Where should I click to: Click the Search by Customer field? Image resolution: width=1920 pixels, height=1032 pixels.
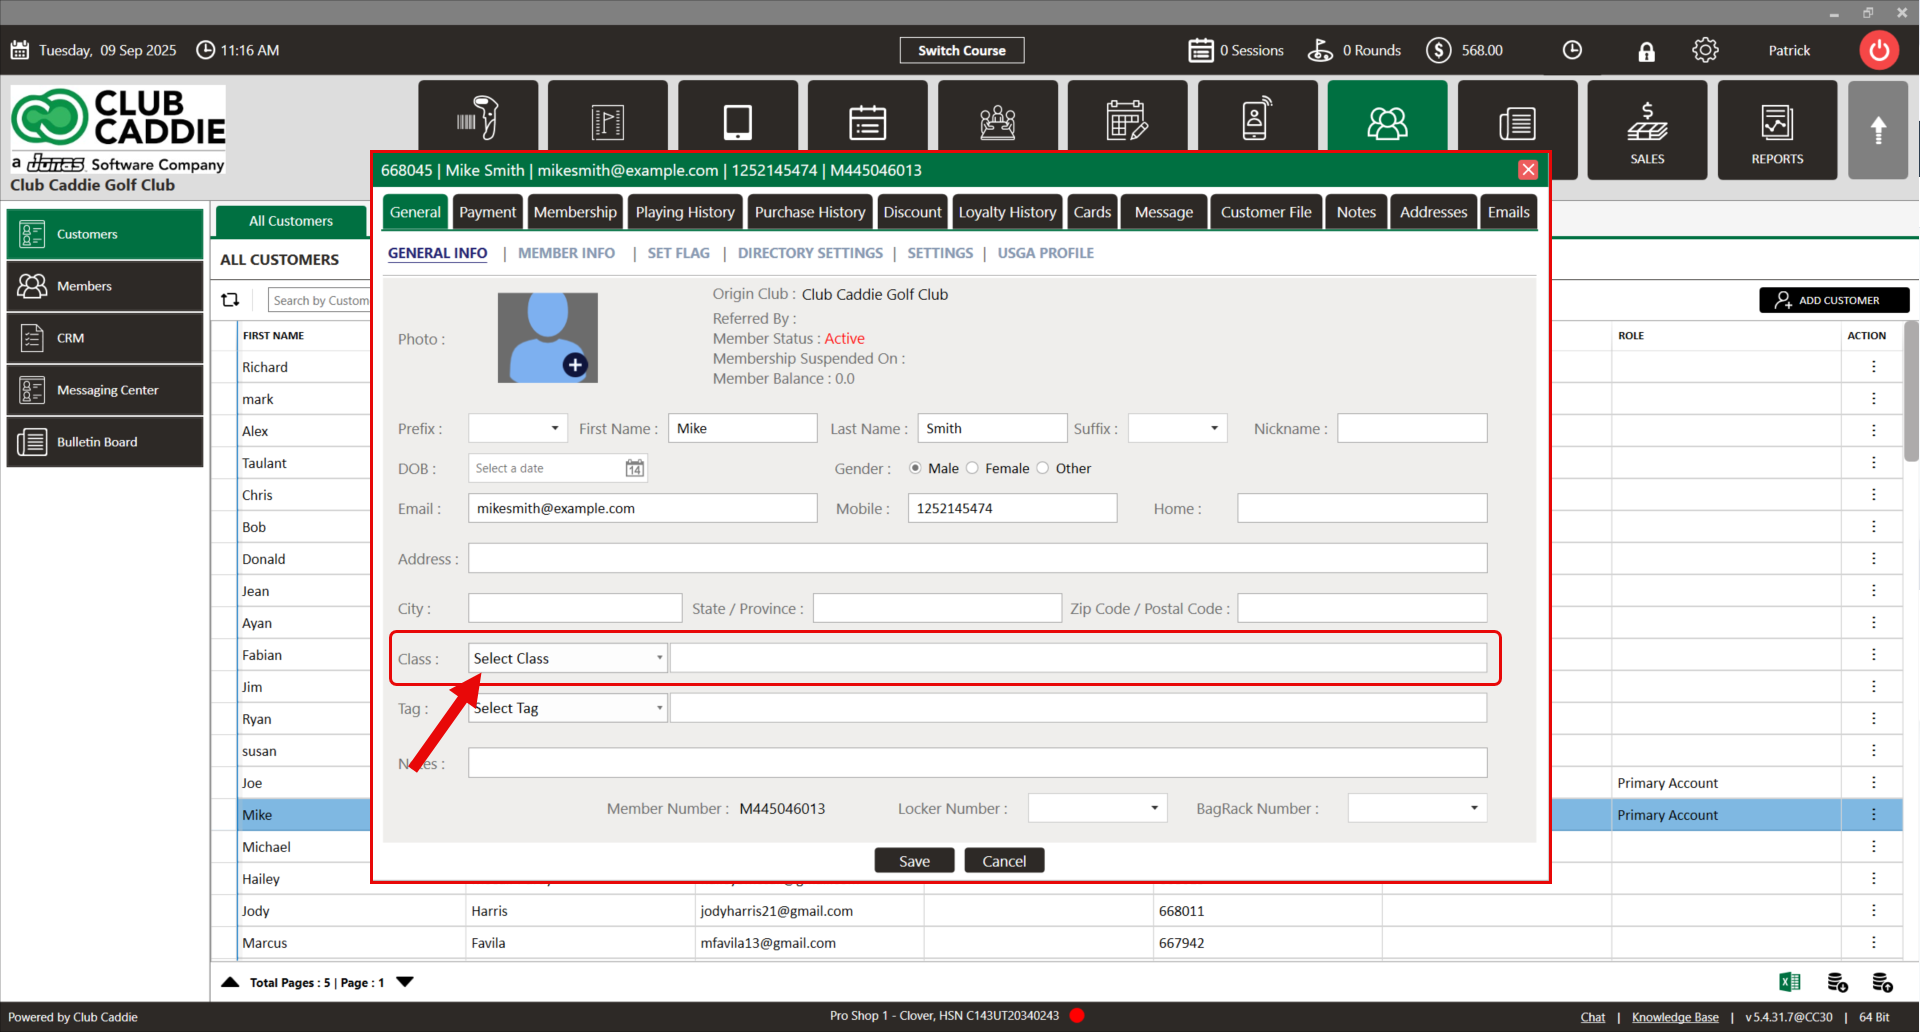coord(319,300)
